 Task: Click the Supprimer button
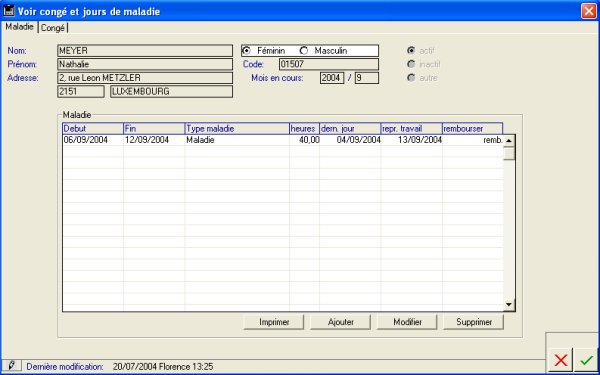[x=474, y=322]
